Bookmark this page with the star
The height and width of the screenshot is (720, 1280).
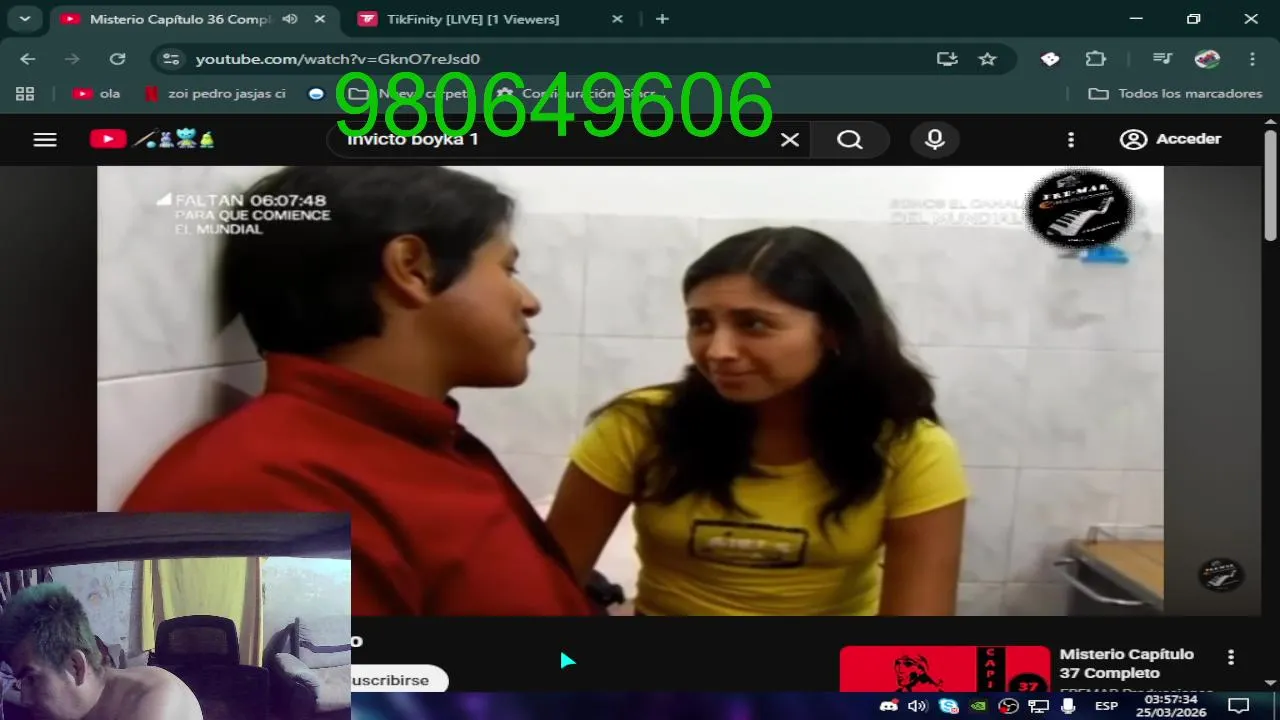coord(987,59)
